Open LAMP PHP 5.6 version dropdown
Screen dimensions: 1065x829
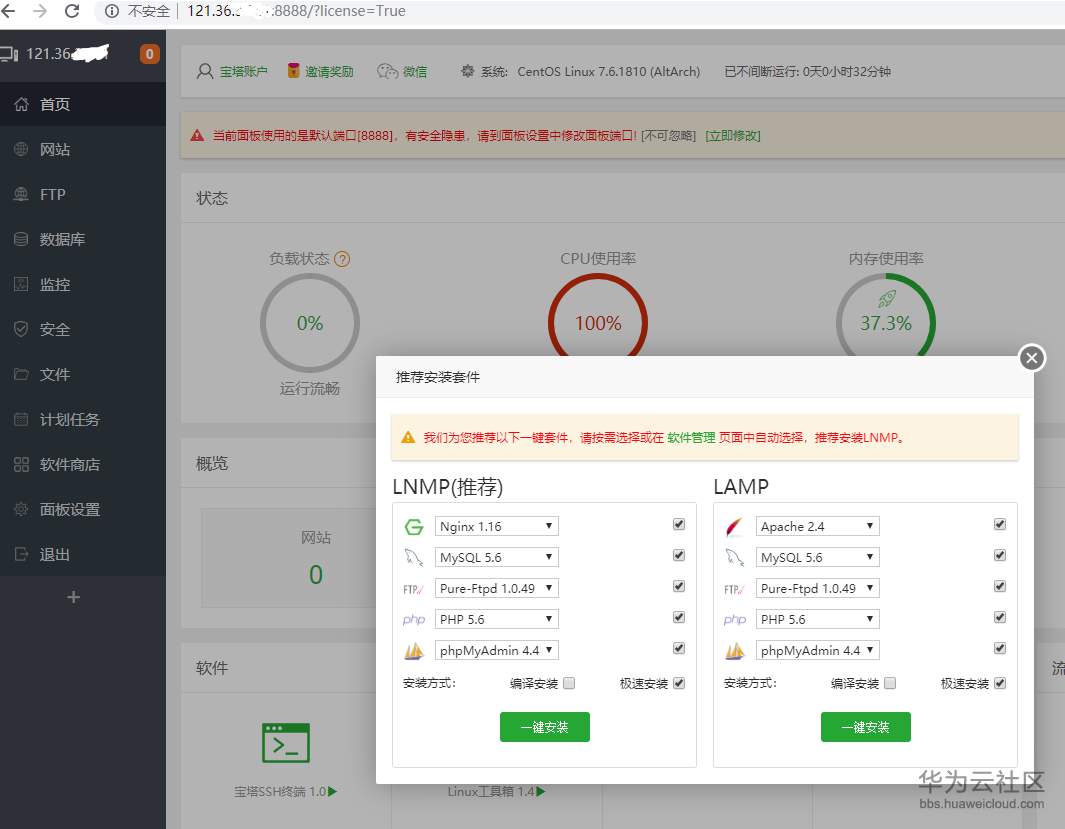tap(818, 619)
